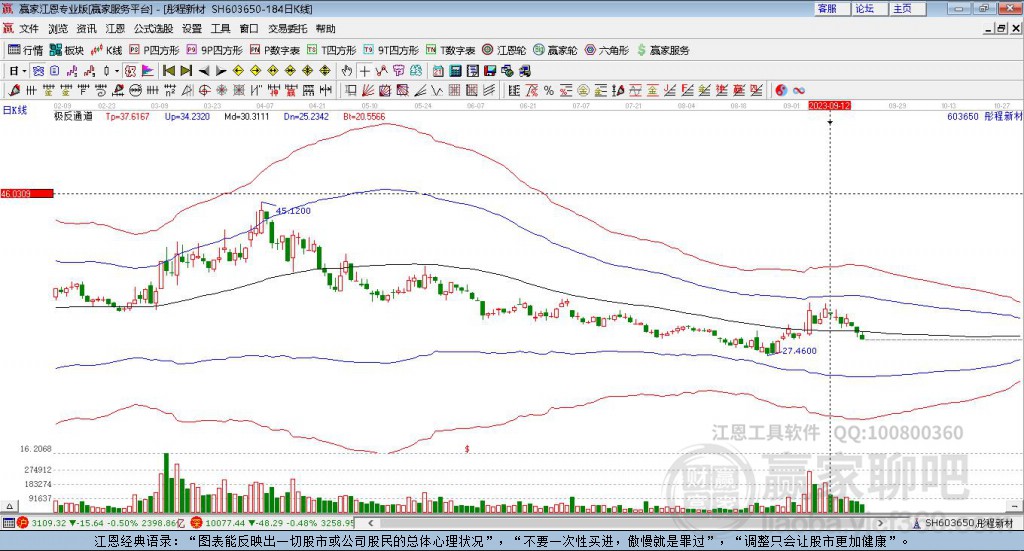The height and width of the screenshot is (551, 1024).
Task: Click horizontal scrollbar right arrow
Action: click(880, 523)
